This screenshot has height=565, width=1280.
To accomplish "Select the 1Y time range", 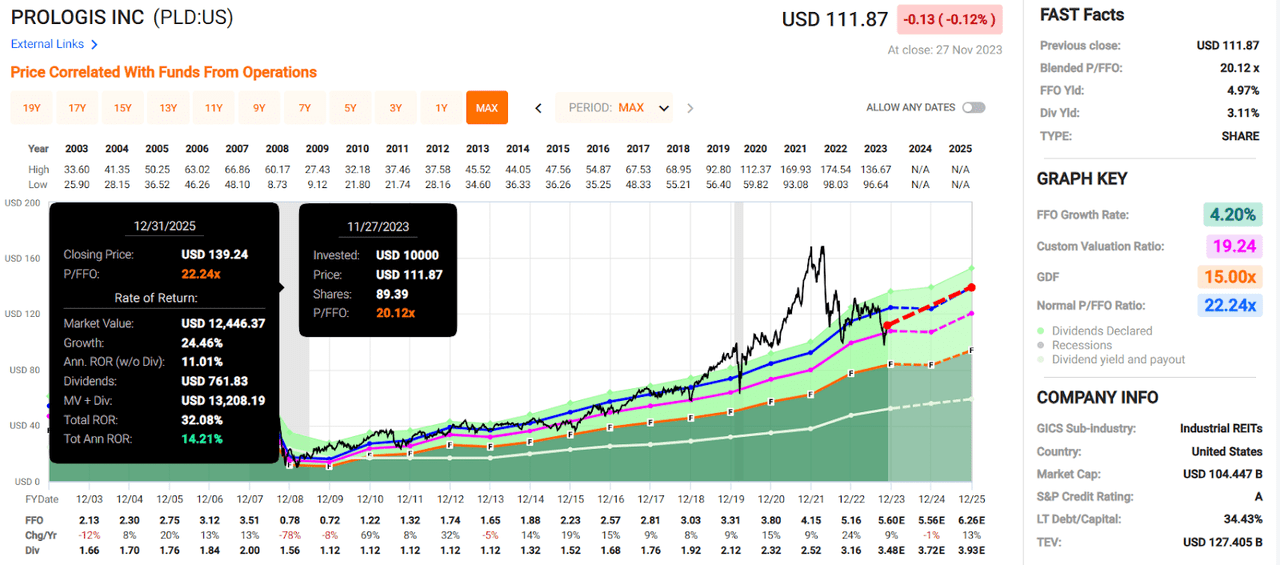I will pyautogui.click(x=441, y=107).
